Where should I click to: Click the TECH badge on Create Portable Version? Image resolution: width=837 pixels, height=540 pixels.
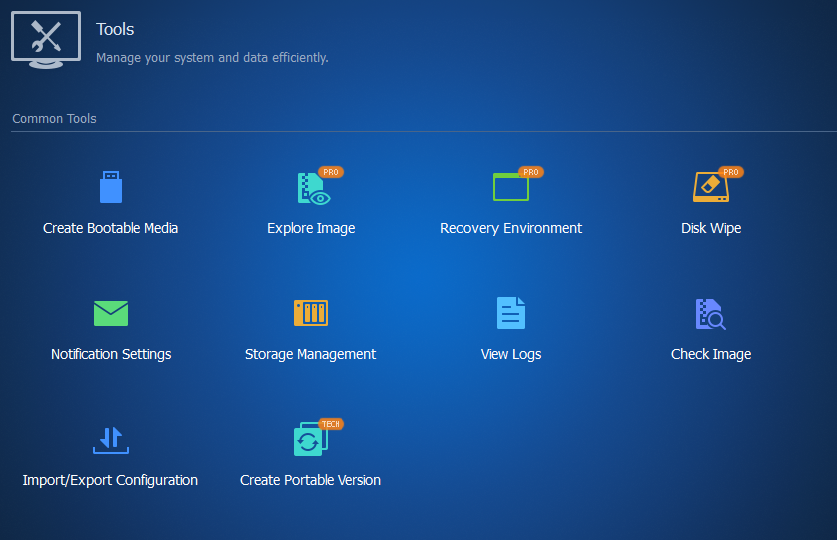(331, 424)
